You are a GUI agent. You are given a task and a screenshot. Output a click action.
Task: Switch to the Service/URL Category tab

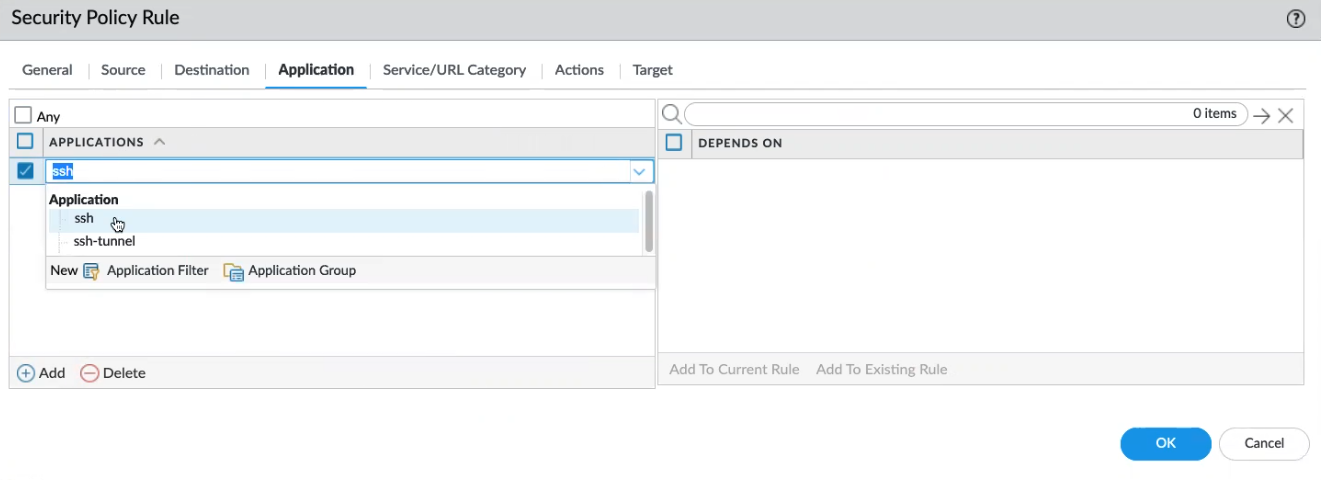click(x=454, y=70)
